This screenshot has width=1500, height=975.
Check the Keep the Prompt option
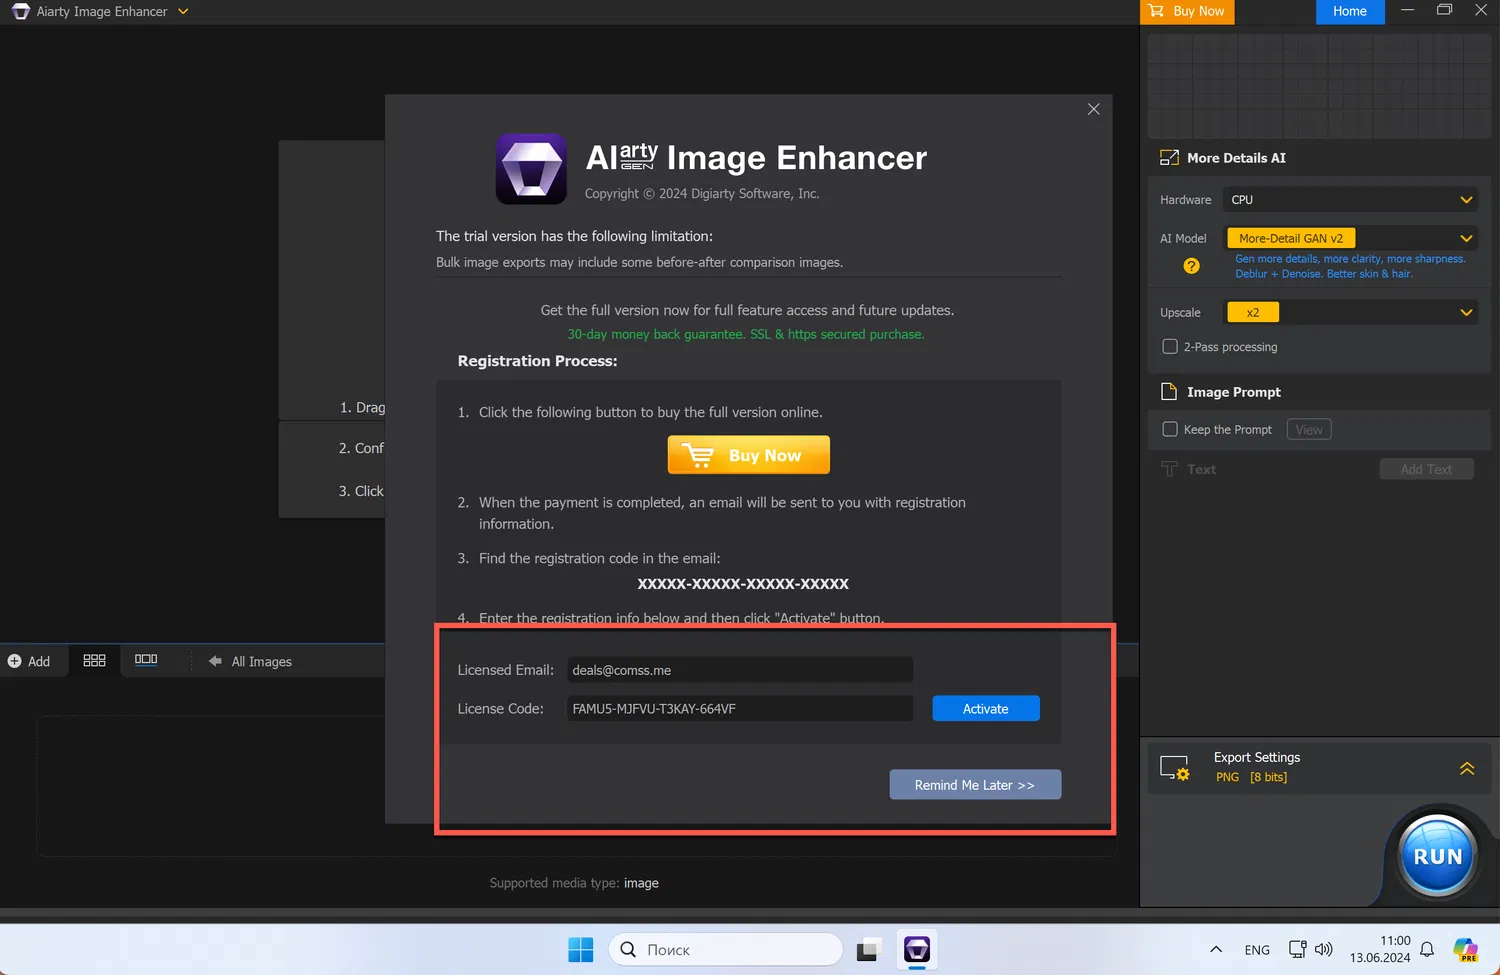tap(1170, 429)
